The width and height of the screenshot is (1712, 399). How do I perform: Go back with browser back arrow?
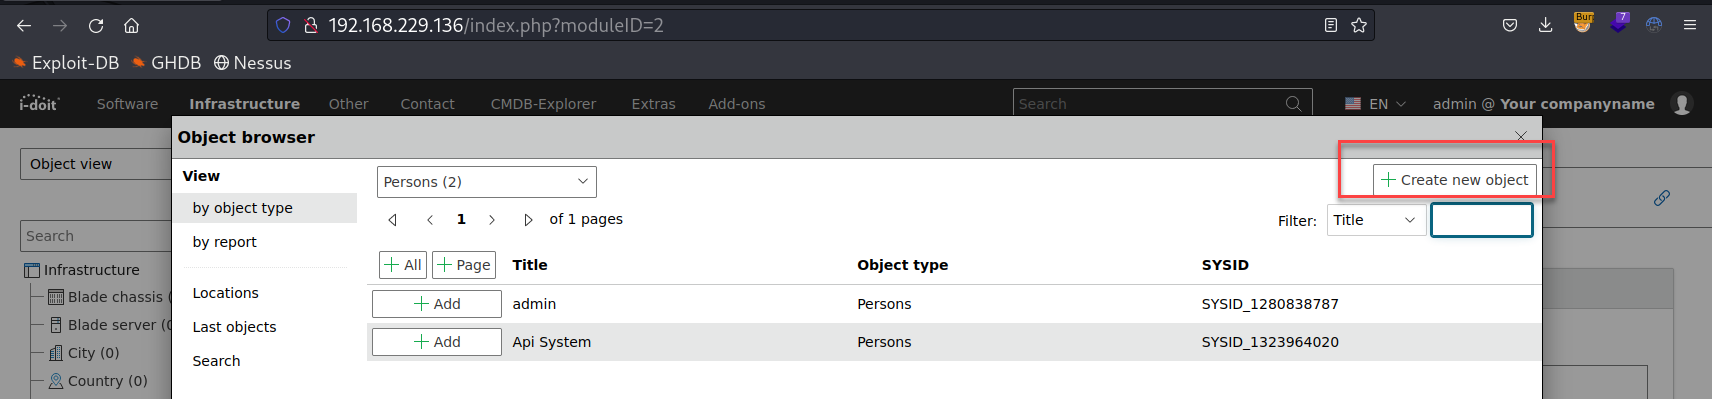click(24, 26)
